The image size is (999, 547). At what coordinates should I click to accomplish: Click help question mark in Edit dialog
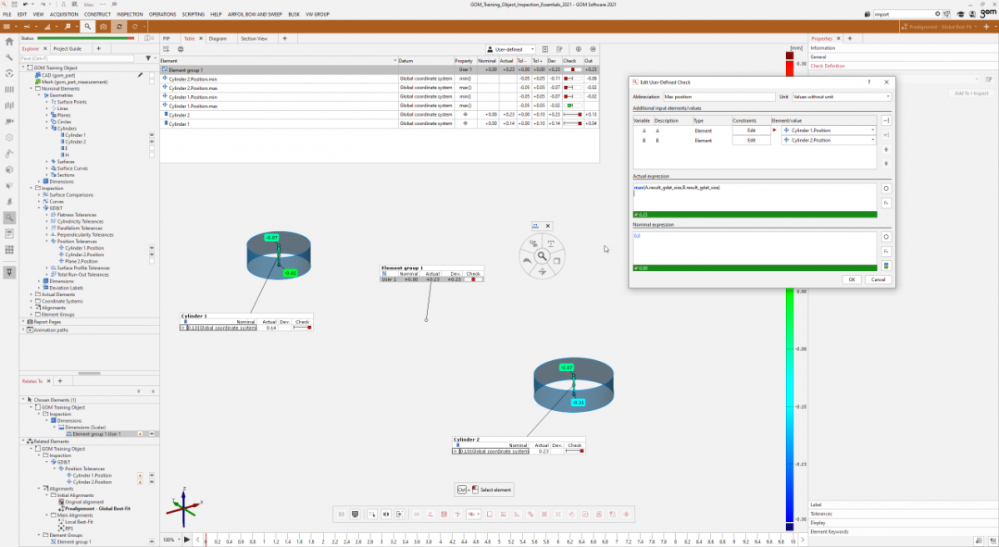coord(868,82)
